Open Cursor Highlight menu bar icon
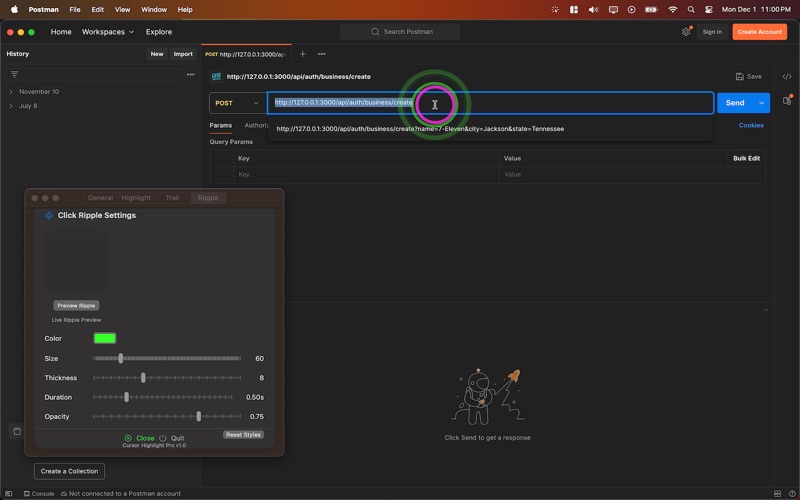Screen dimensions: 800x500 (555, 9)
